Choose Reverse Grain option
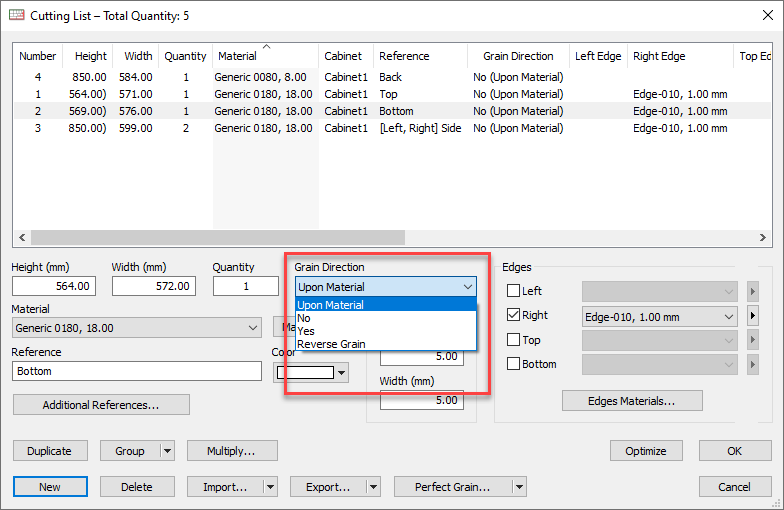Image resolution: width=784 pixels, height=510 pixels. (386, 344)
